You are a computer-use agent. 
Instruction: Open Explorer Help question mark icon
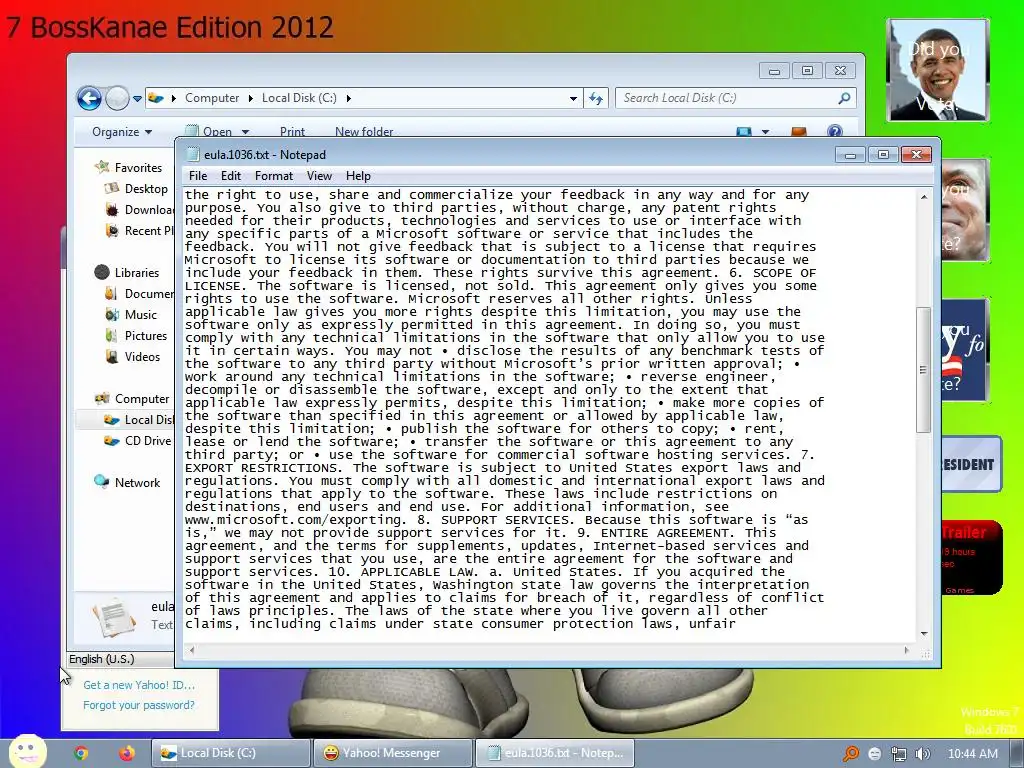coord(835,131)
